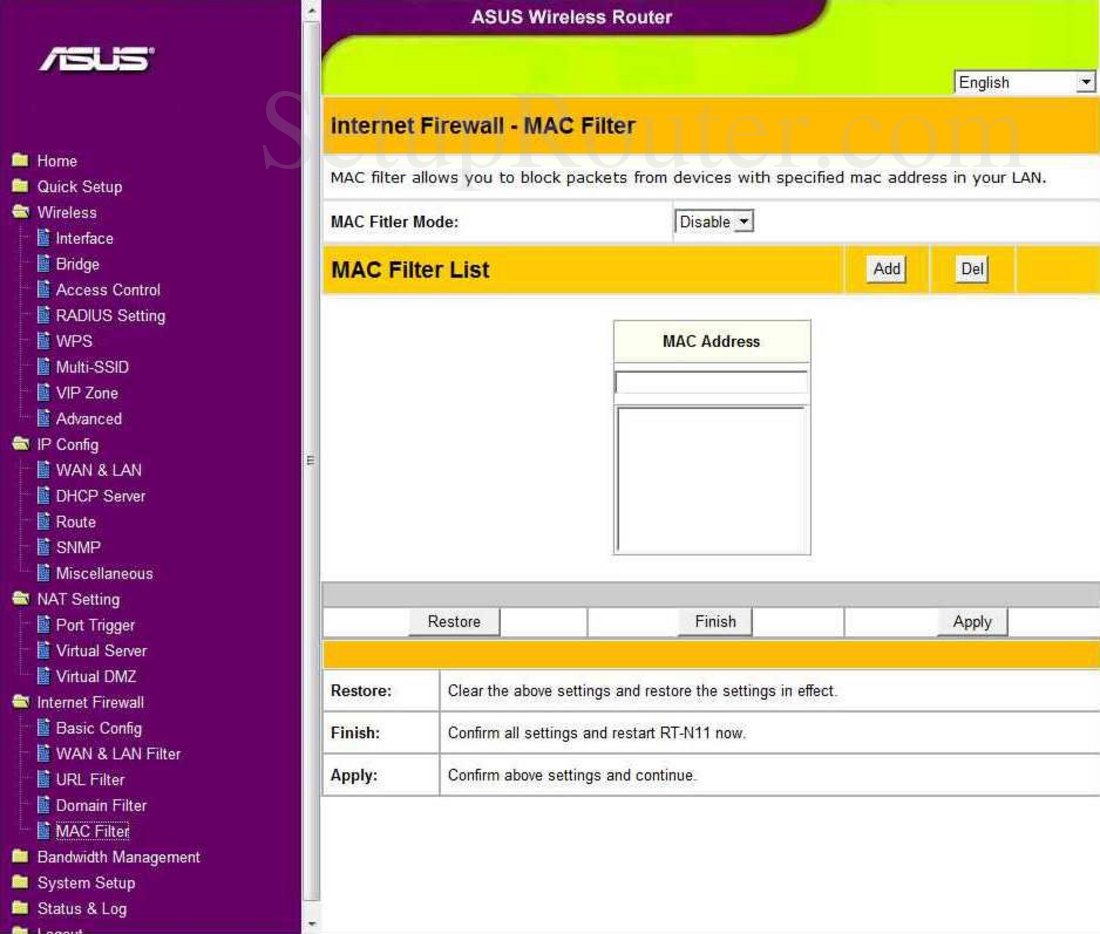Open the MAC Filter Mode dropdown
This screenshot has width=1100, height=934.
coord(713,221)
